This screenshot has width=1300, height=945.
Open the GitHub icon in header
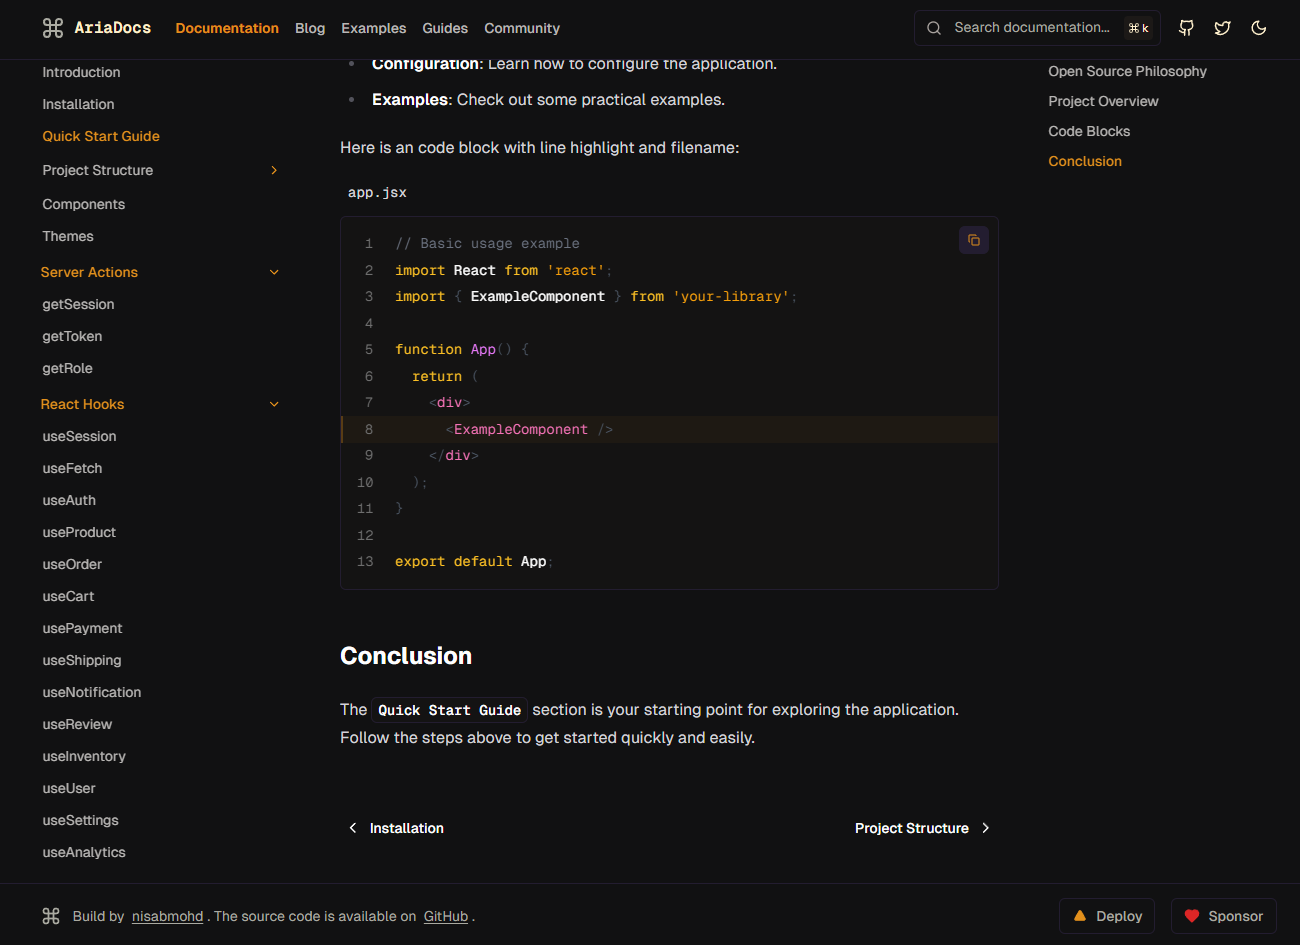tap(1186, 28)
